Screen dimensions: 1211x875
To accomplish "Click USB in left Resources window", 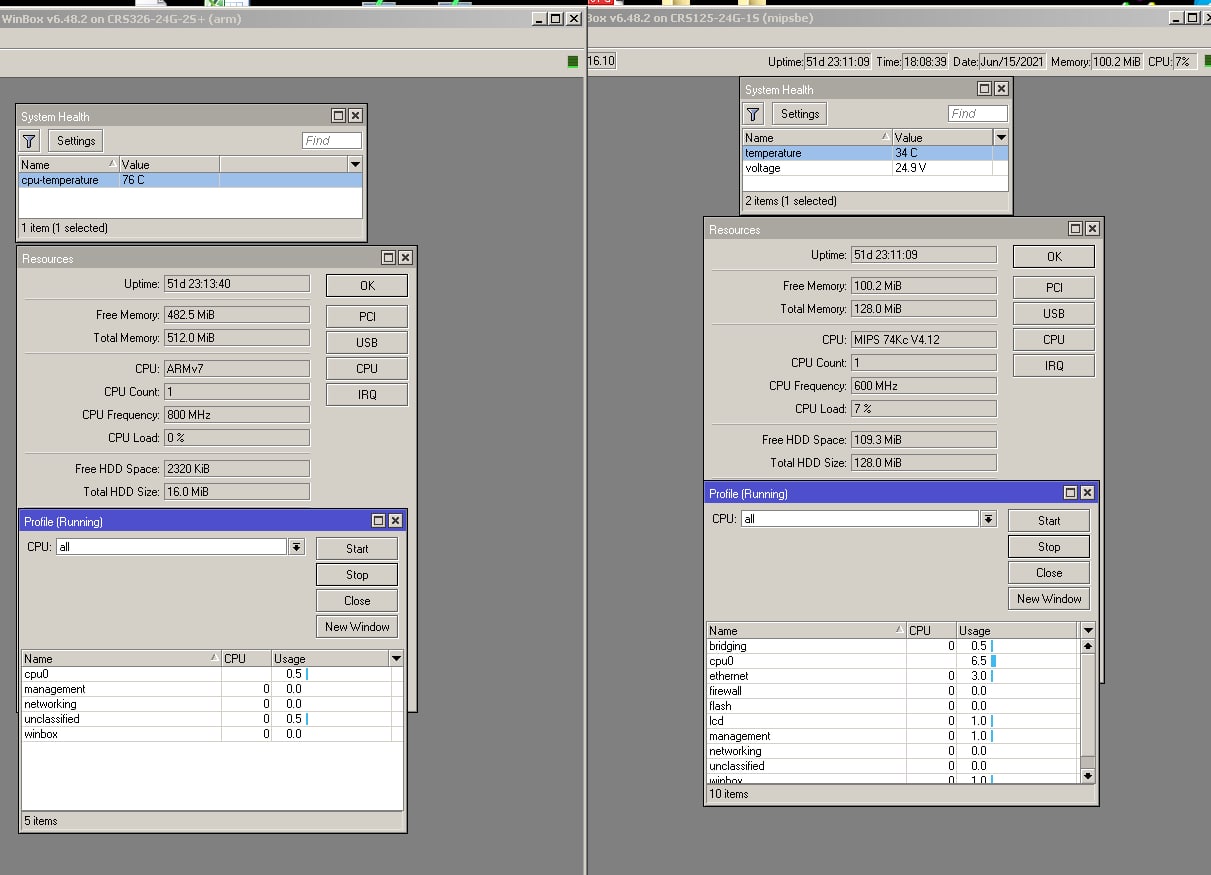I will click(x=367, y=342).
